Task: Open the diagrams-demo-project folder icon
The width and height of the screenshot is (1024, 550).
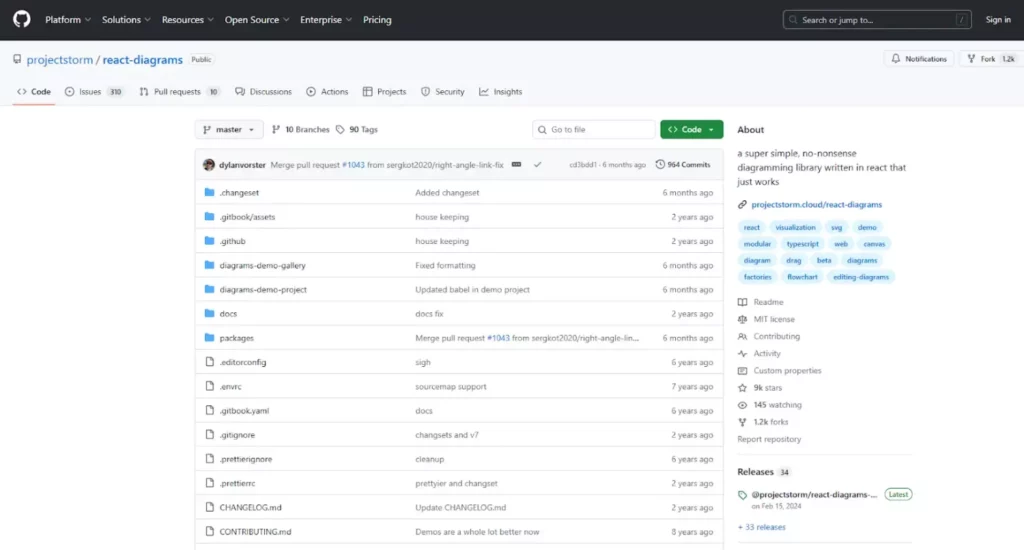Action: [209, 289]
